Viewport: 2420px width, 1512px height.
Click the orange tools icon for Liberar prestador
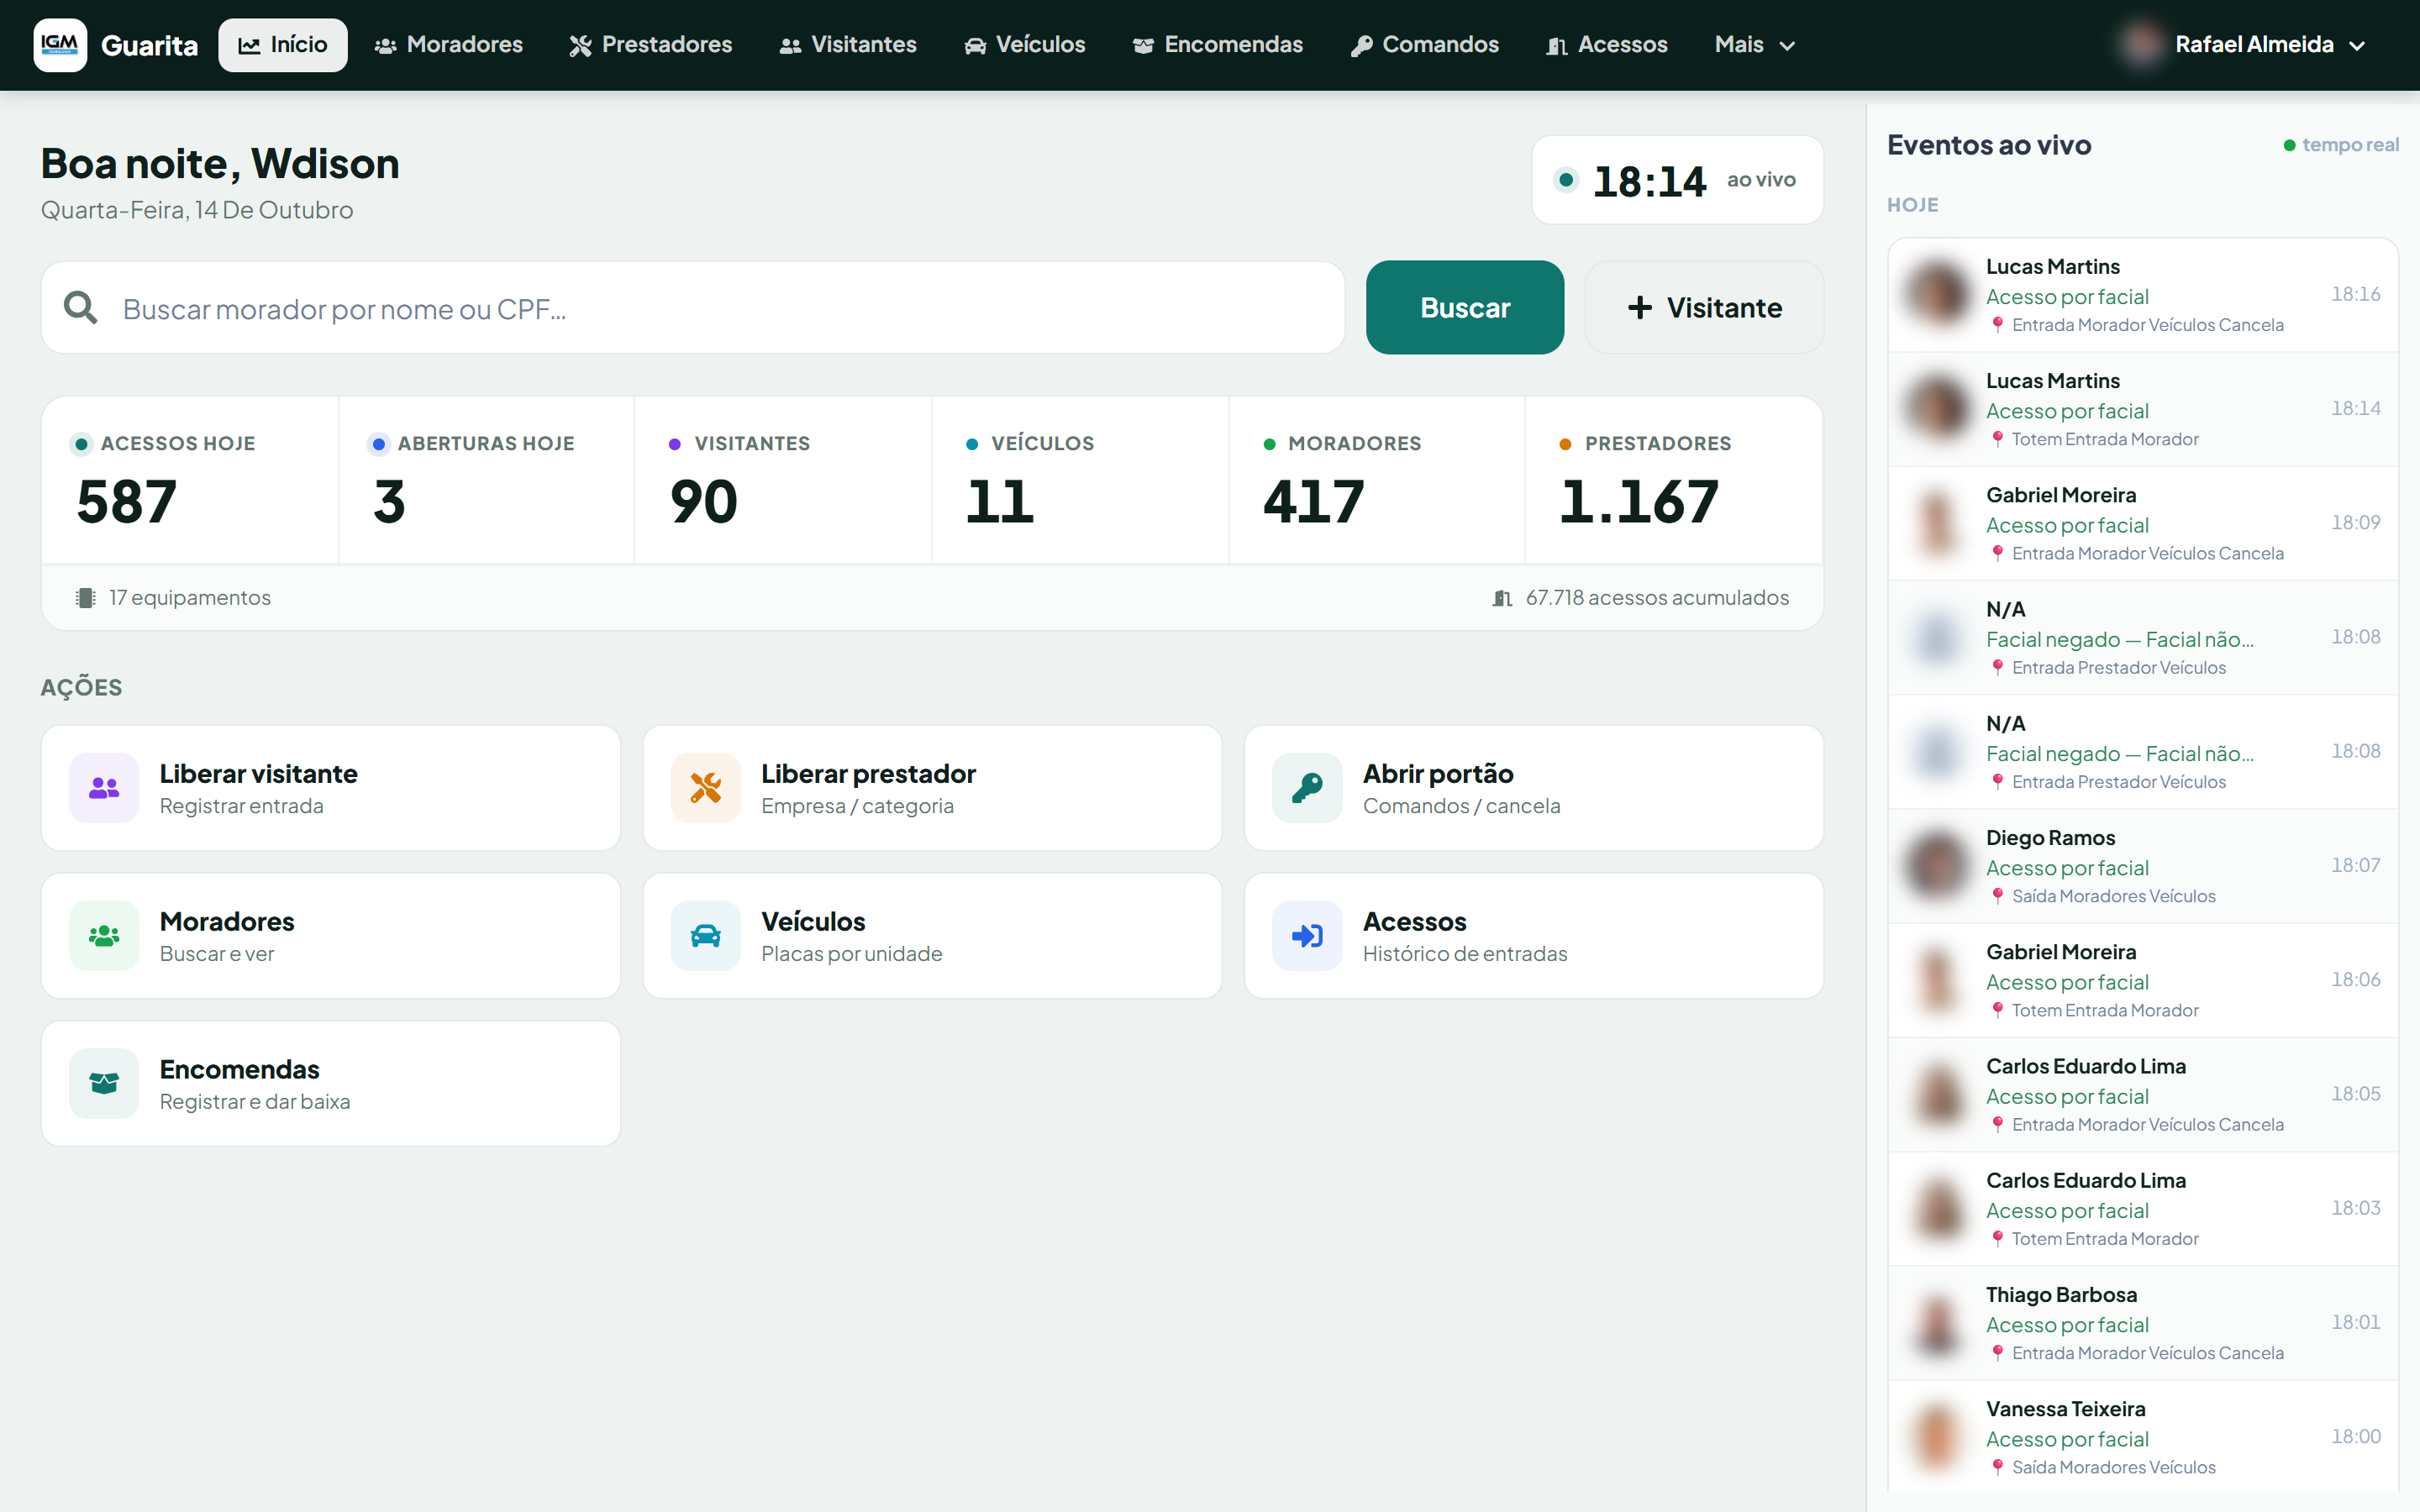click(x=705, y=788)
